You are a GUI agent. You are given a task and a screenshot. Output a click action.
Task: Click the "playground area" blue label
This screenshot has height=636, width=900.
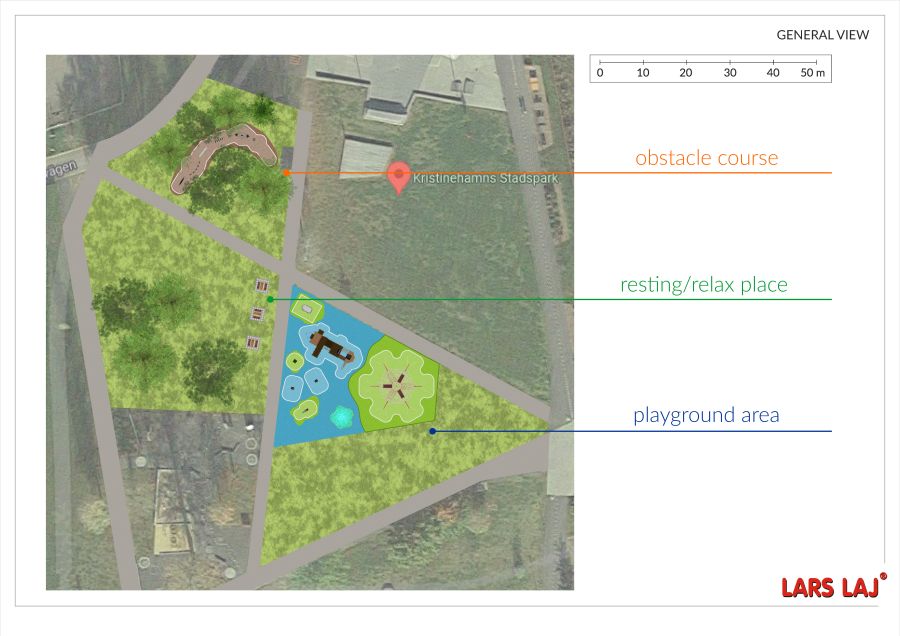(705, 415)
